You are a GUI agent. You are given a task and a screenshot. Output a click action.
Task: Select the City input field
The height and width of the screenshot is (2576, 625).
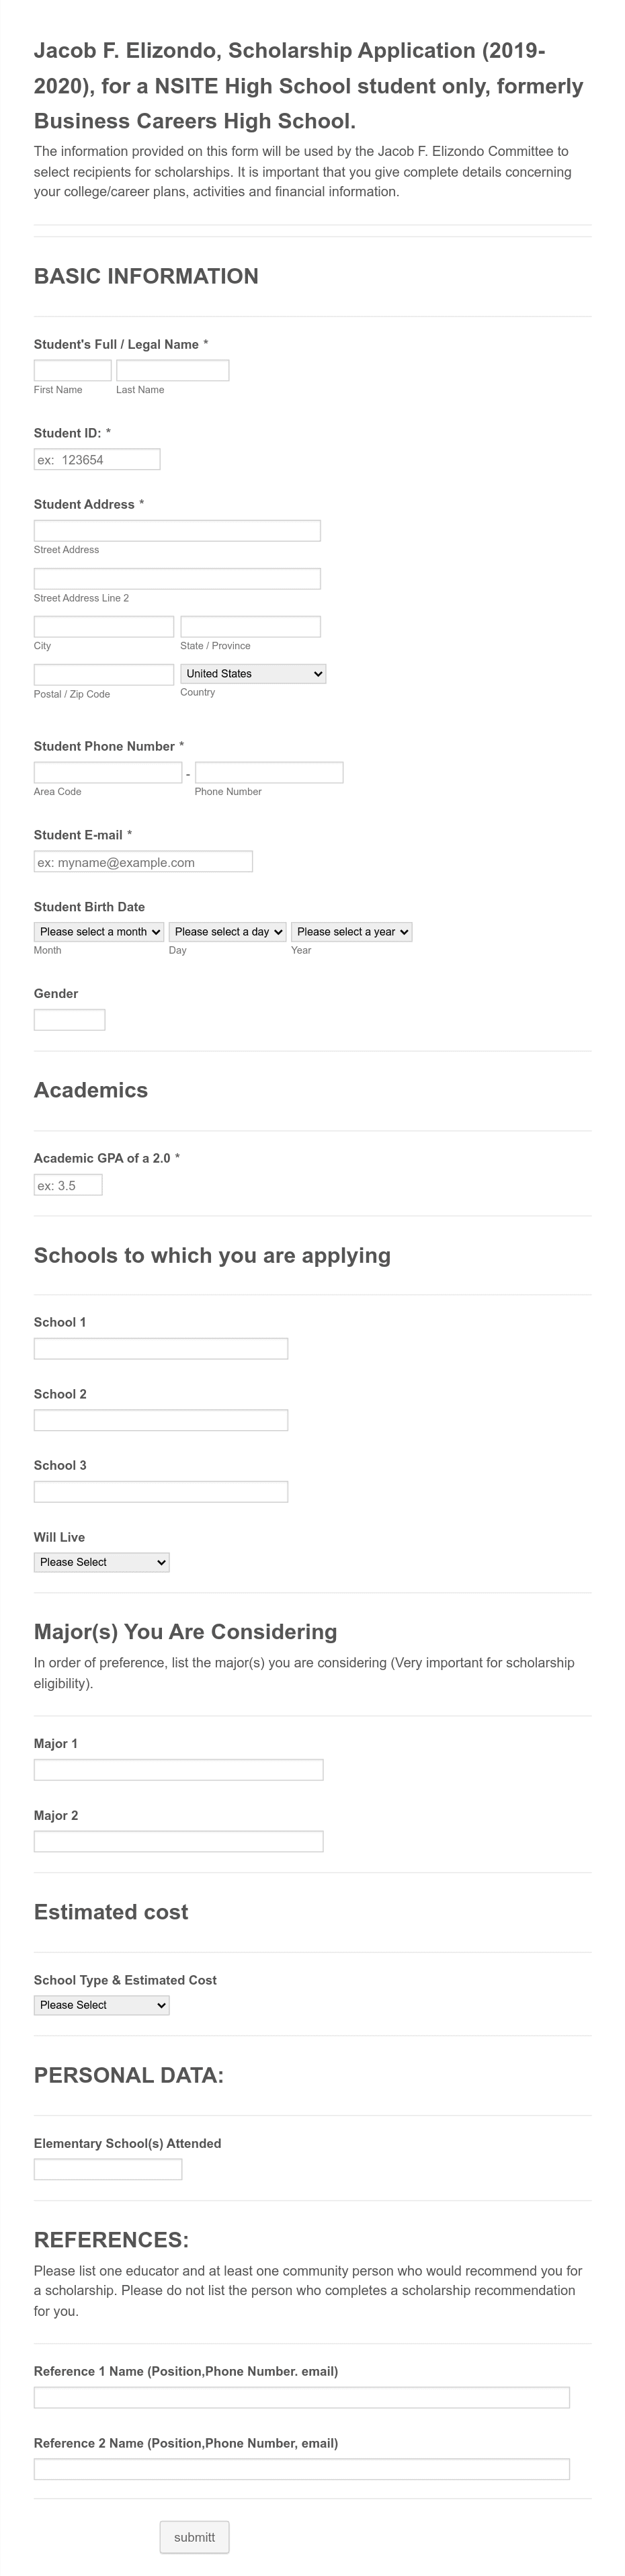[104, 627]
